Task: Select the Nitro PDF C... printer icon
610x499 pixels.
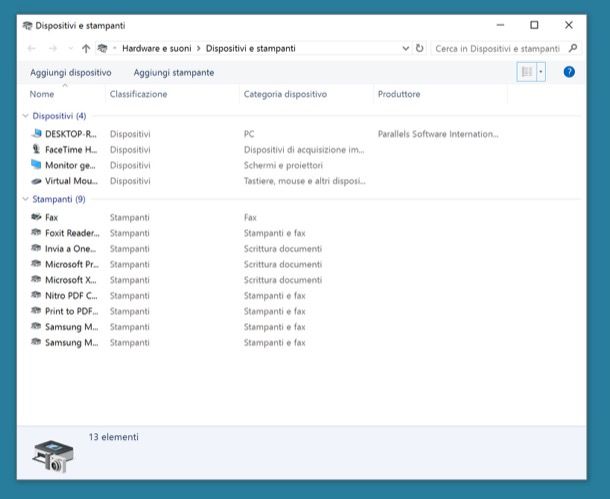Action: (x=36, y=295)
